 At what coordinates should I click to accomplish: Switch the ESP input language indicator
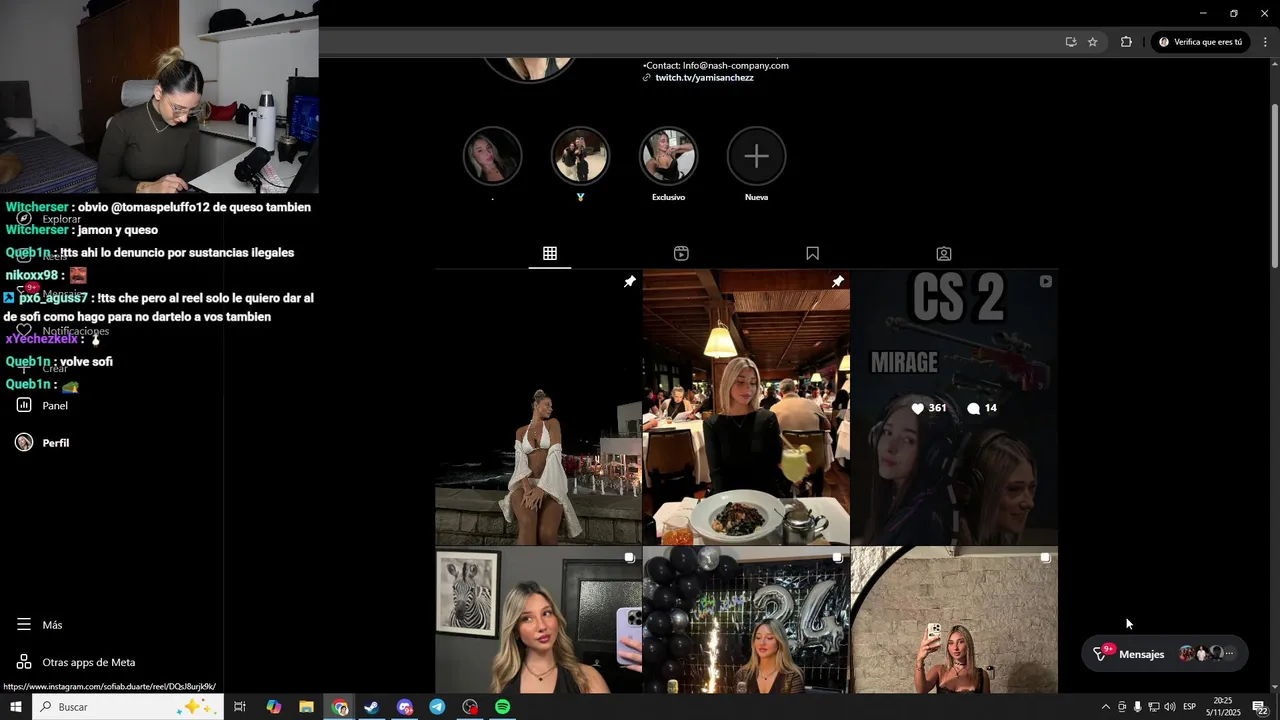coord(1190,707)
